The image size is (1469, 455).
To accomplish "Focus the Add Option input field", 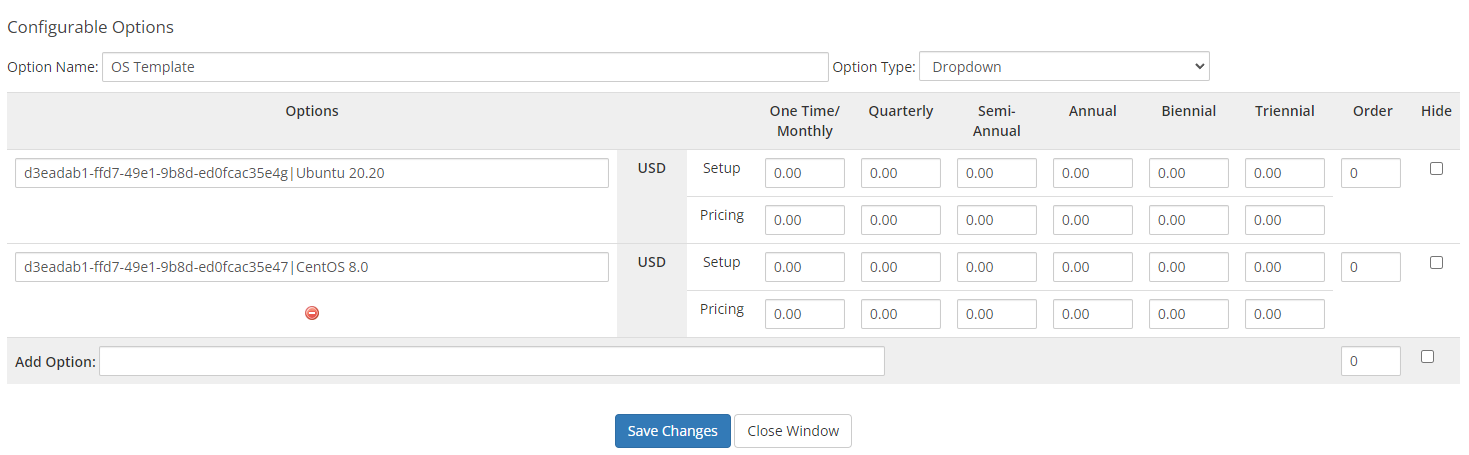I will pyautogui.click(x=491, y=361).
